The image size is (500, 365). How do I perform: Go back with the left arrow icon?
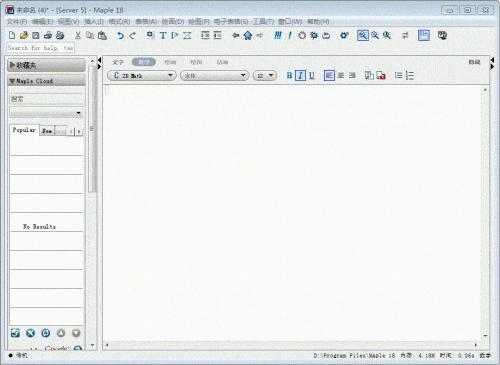(x=236, y=35)
